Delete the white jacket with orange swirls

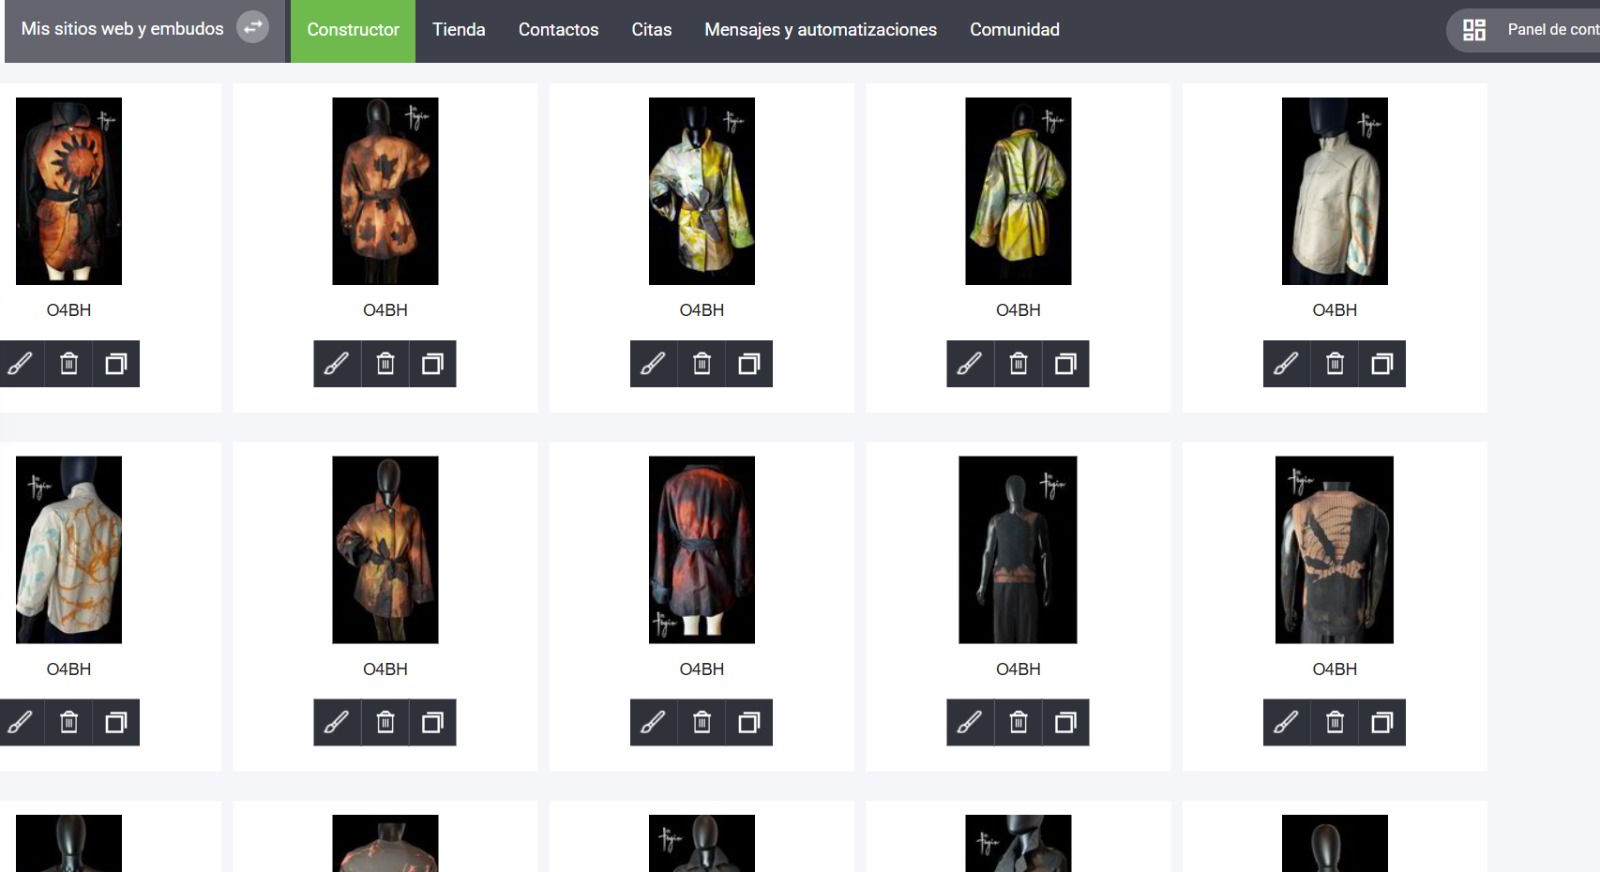[x=69, y=722]
